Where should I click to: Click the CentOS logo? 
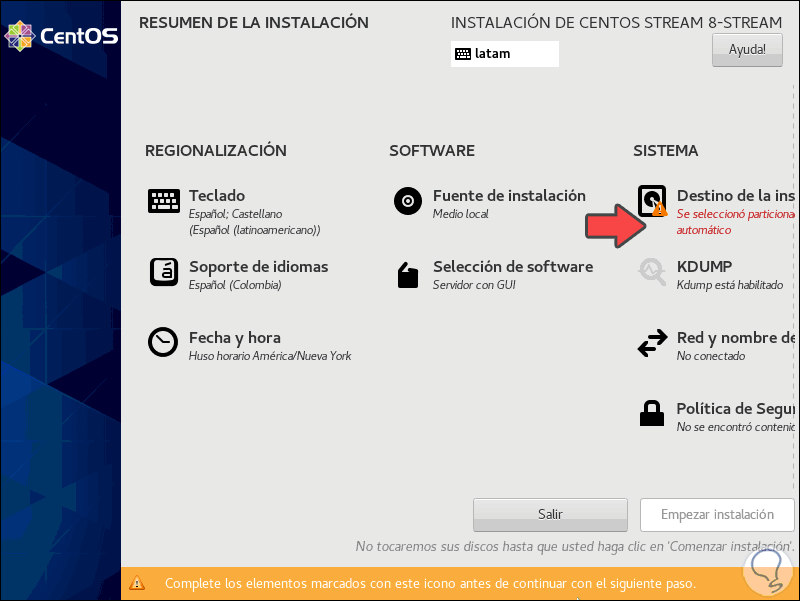pyautogui.click(x=61, y=36)
